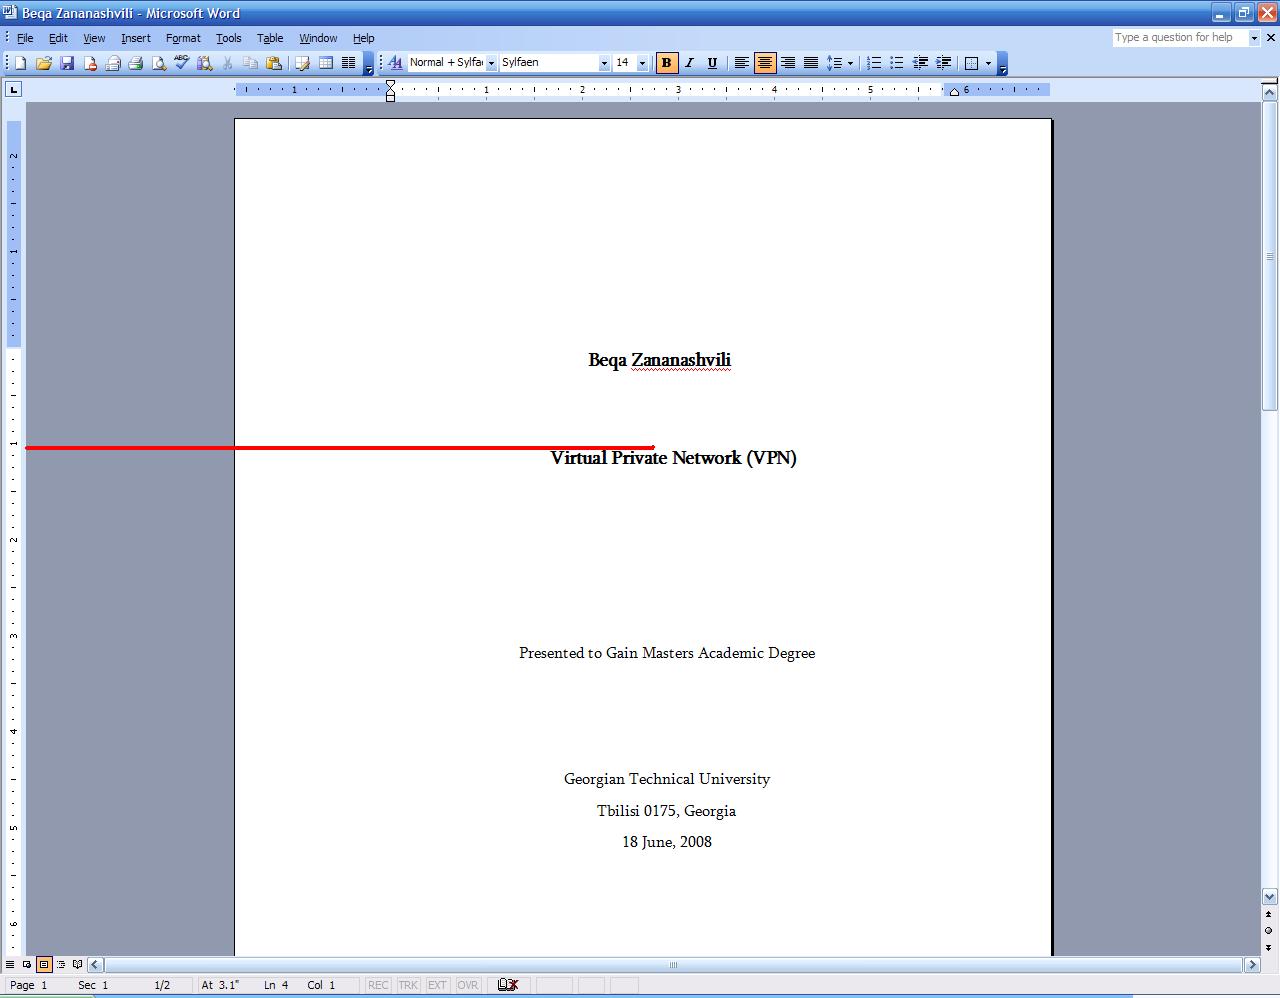
Task: Click the Paste clipboard icon
Action: click(x=273, y=63)
